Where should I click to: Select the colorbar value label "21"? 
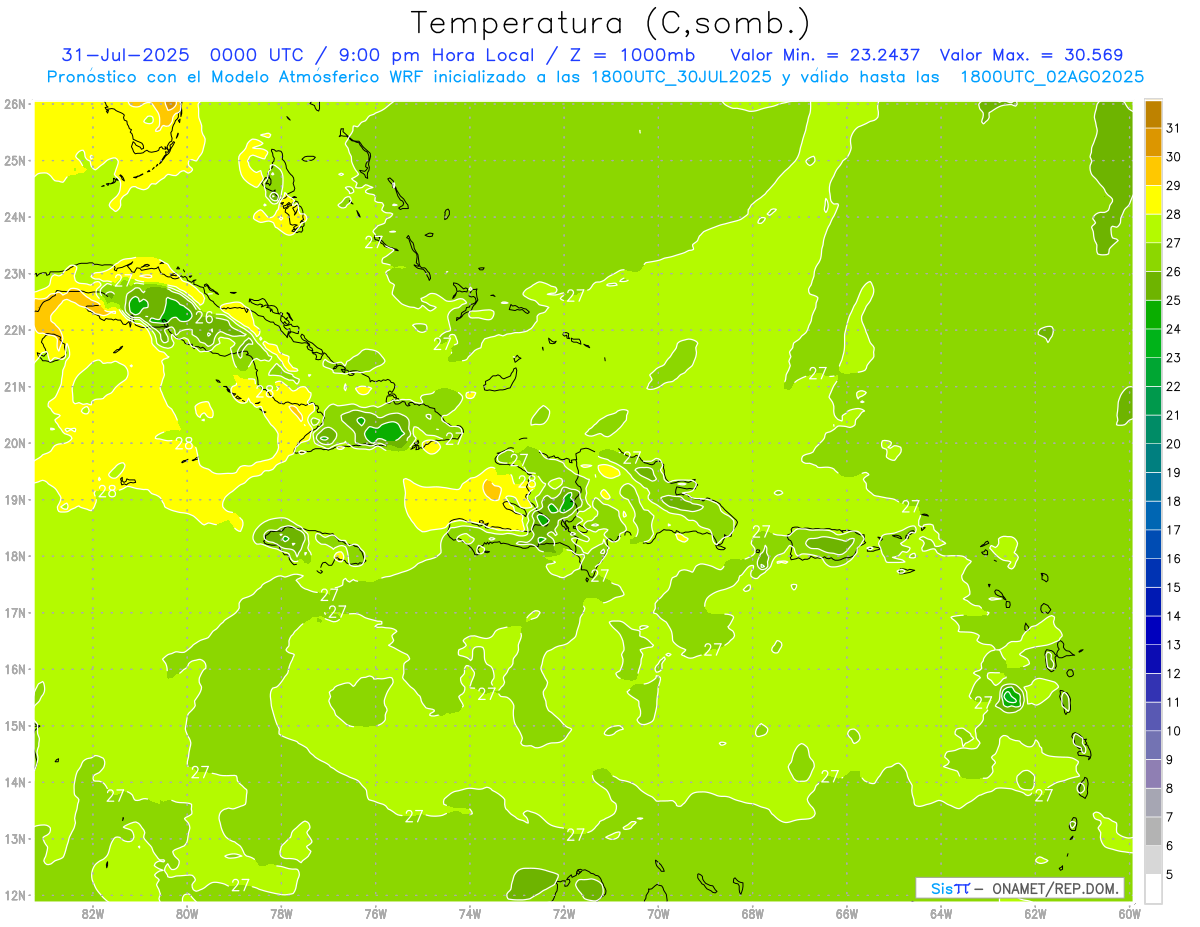pyautogui.click(x=1174, y=415)
